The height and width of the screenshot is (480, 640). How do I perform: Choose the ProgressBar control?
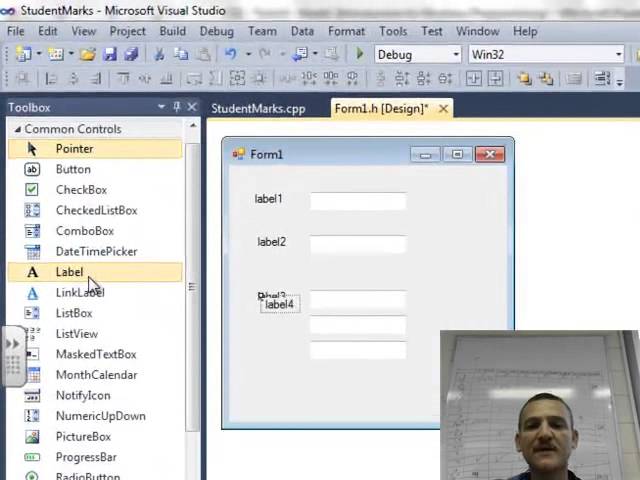95,457
